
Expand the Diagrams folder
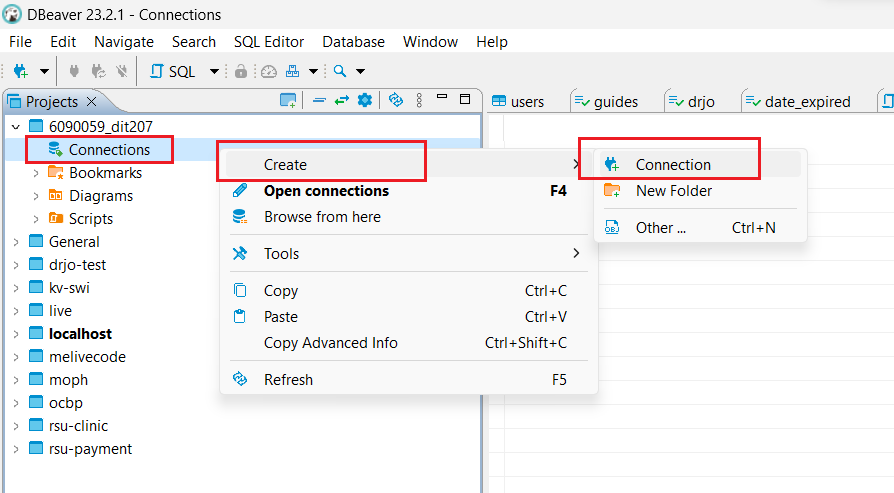tap(36, 196)
